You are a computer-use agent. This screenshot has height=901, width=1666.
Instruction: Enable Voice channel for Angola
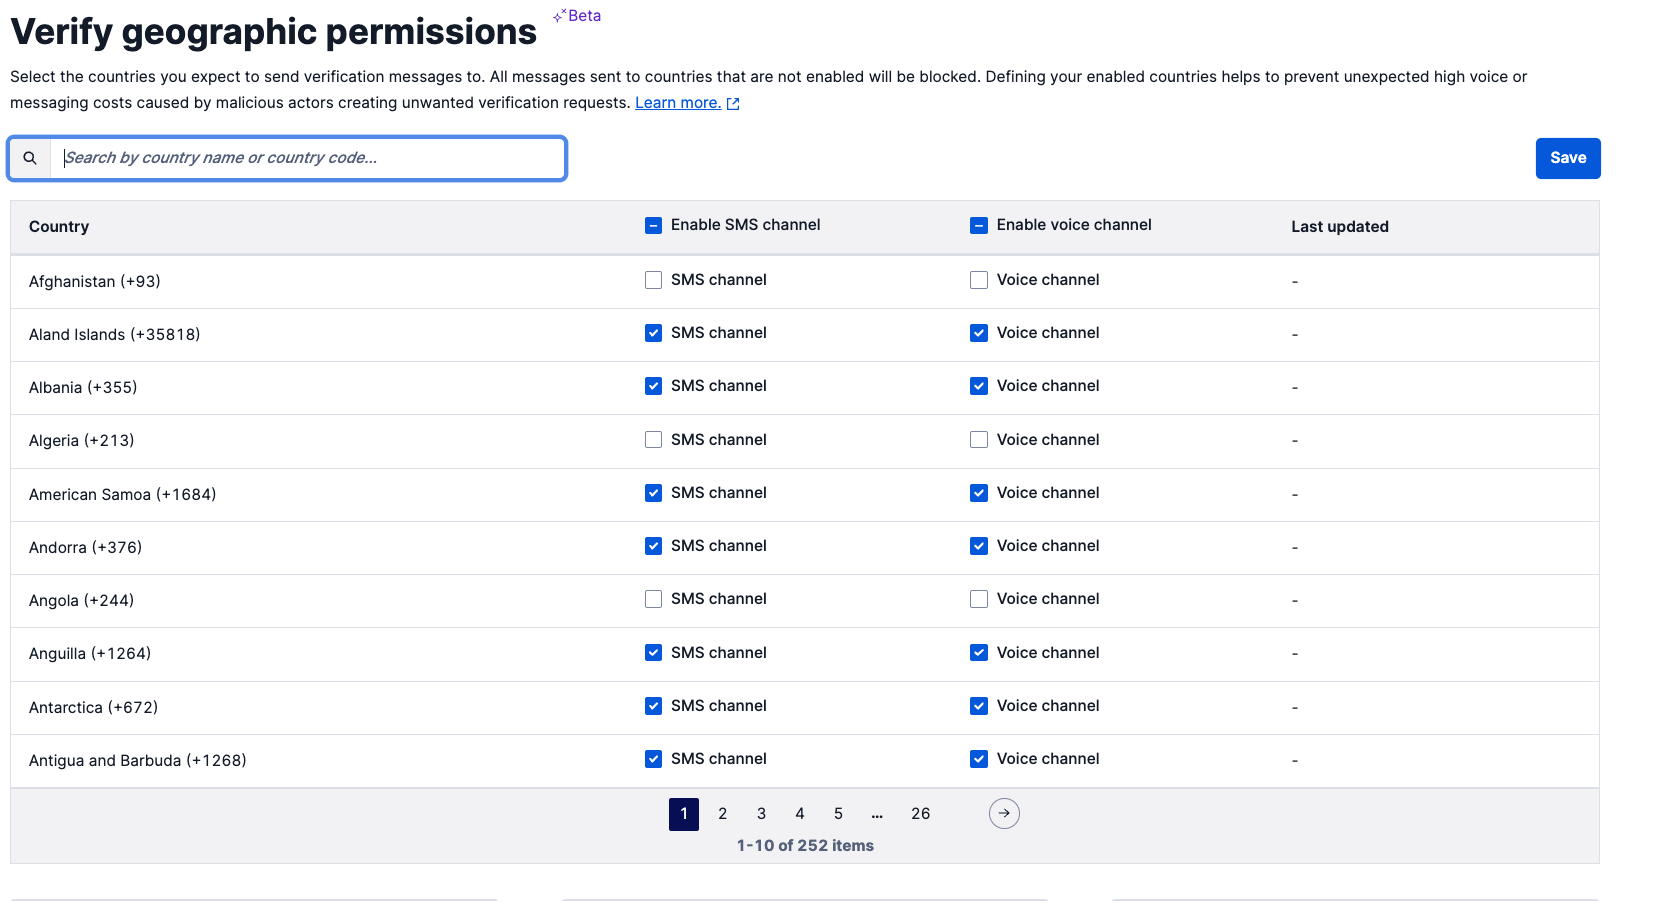(979, 599)
